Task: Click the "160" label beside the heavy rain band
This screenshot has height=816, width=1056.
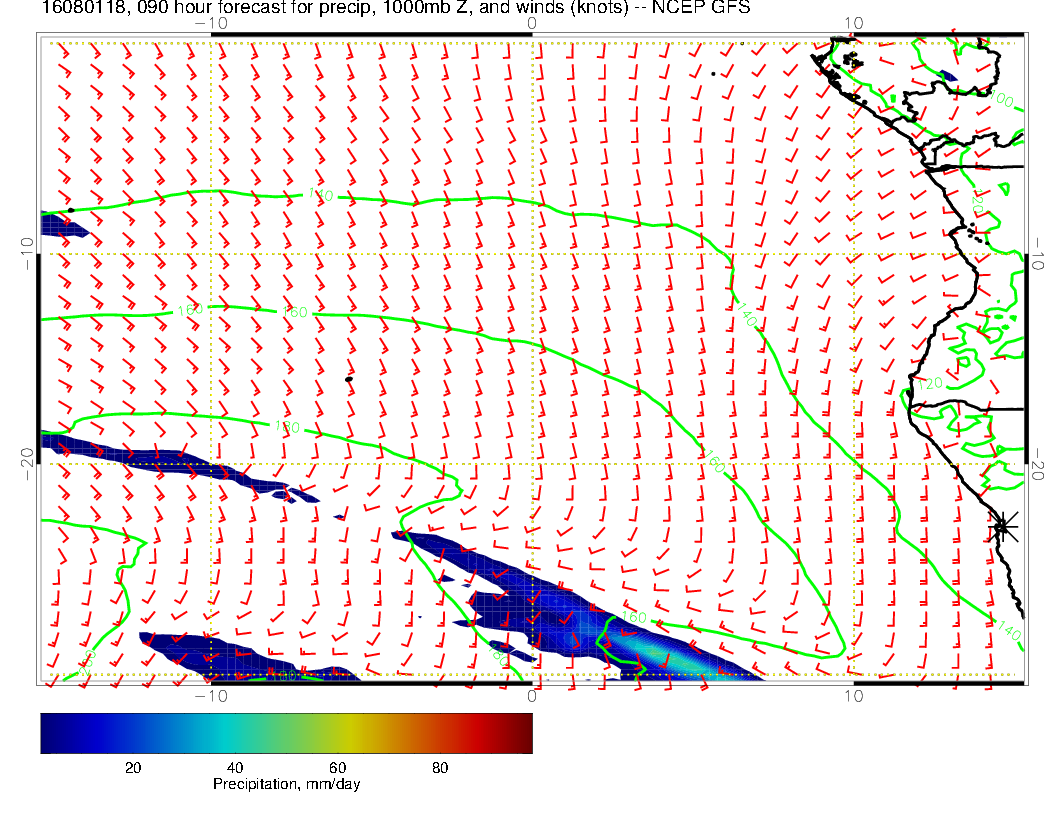Action: 633,617
